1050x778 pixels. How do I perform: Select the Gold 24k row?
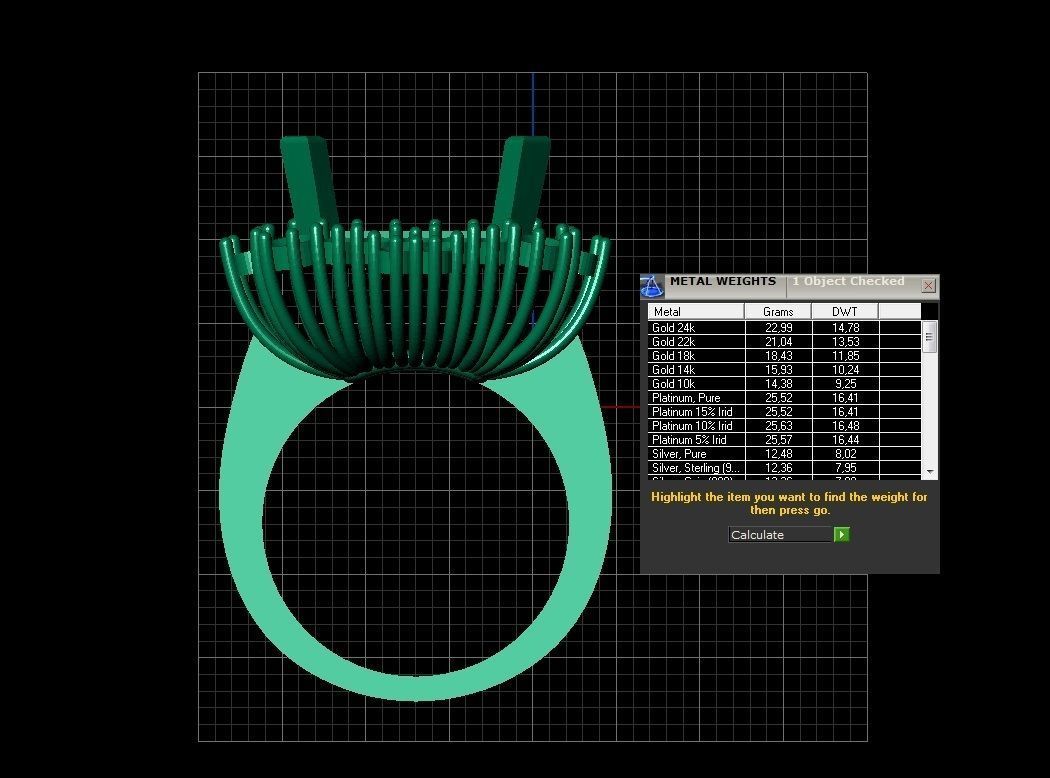pyautogui.click(x=784, y=327)
